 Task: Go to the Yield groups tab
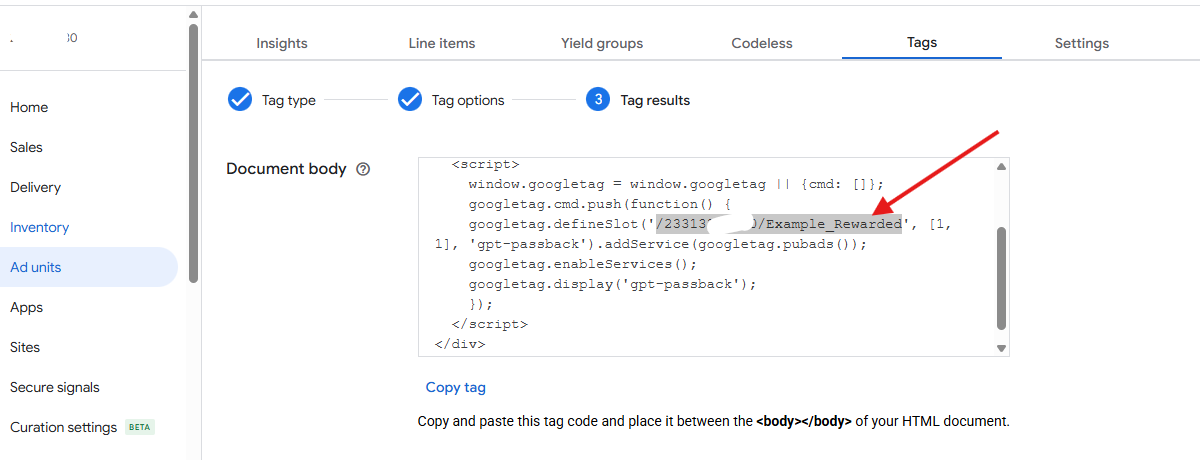602,43
